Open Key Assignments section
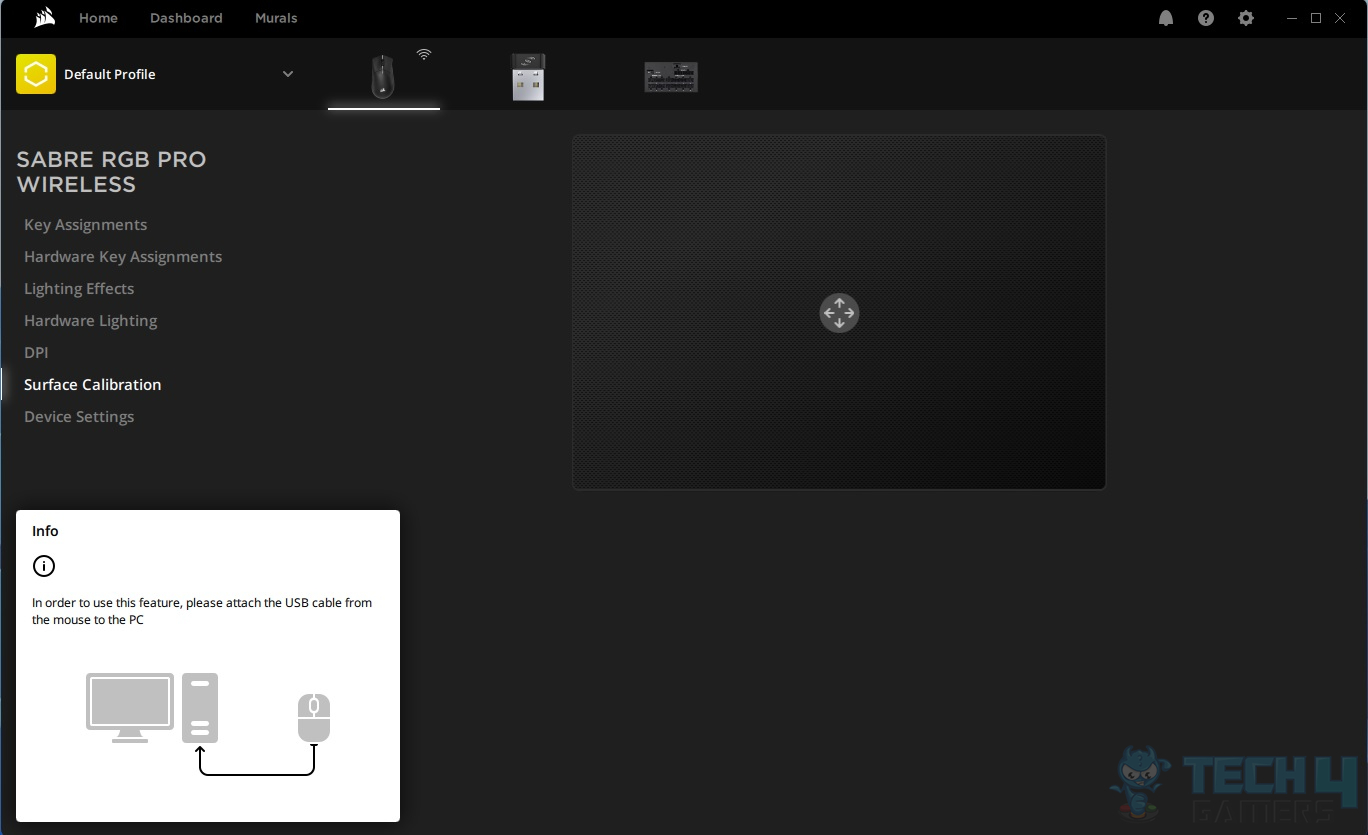Image resolution: width=1368 pixels, height=835 pixels. point(85,225)
